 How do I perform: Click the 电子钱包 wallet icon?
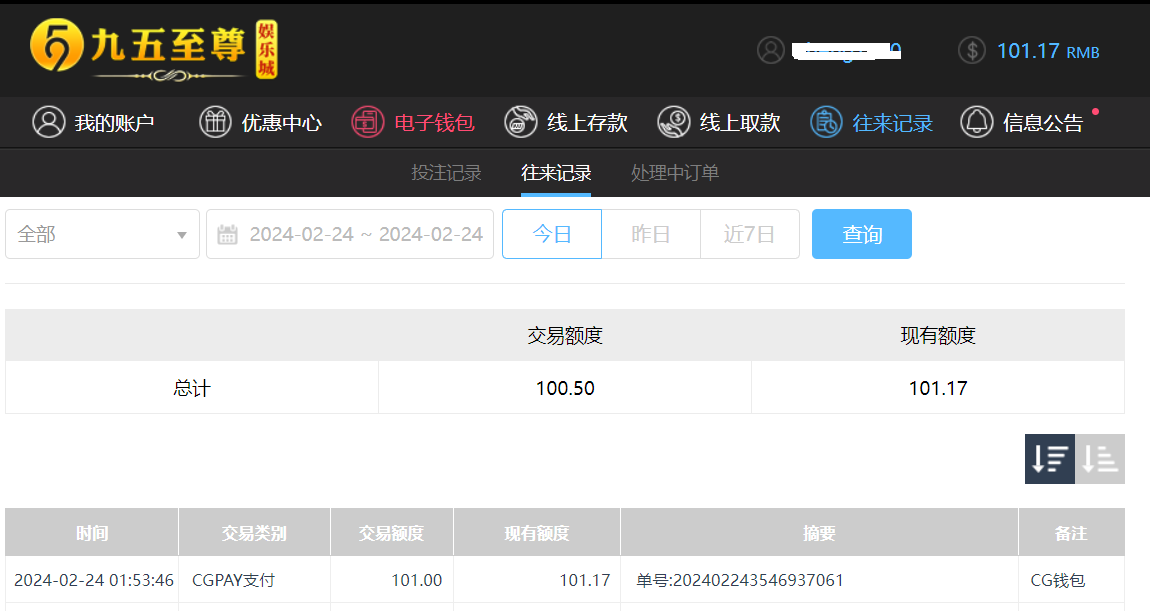point(368,122)
